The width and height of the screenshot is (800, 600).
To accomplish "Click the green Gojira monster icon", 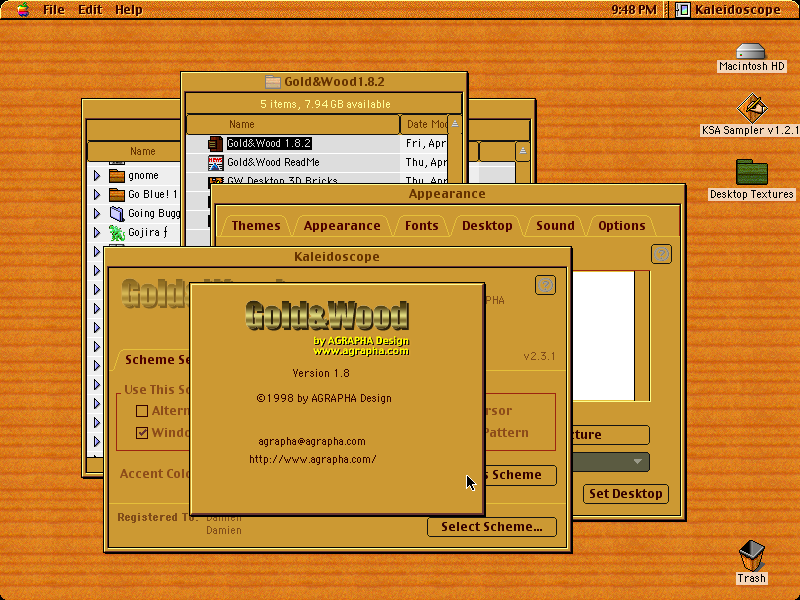I will (117, 233).
